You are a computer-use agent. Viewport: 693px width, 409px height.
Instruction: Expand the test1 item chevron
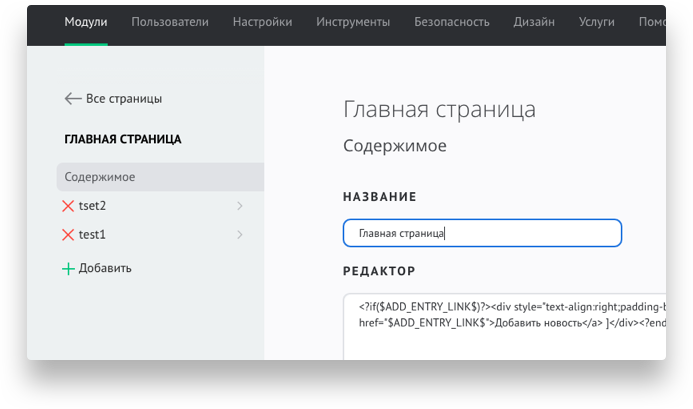tap(240, 235)
